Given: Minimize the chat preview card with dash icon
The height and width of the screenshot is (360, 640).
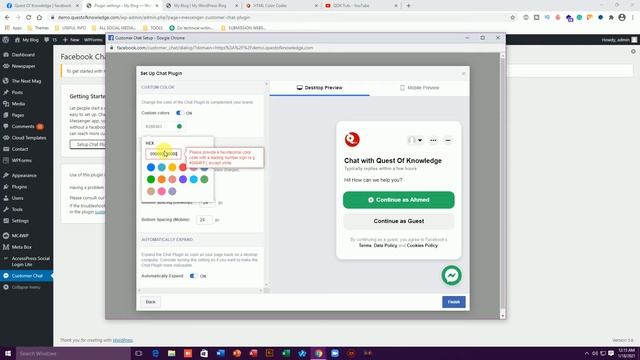Looking at the screenshot, I should click(x=448, y=140).
